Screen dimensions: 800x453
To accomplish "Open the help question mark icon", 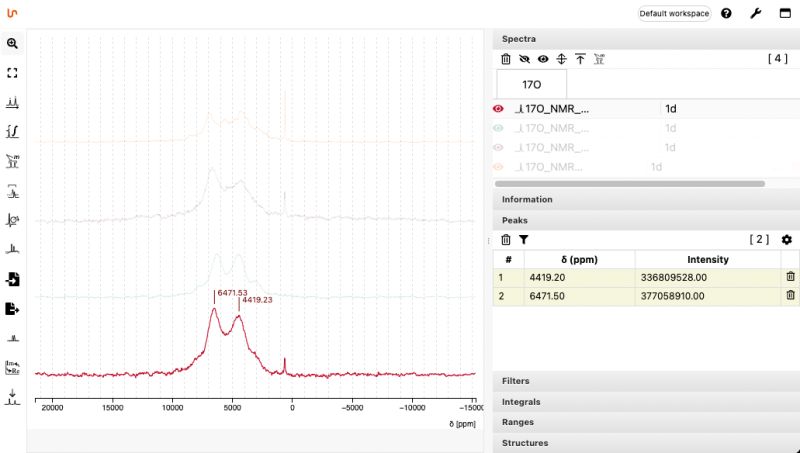I will tap(726, 13).
